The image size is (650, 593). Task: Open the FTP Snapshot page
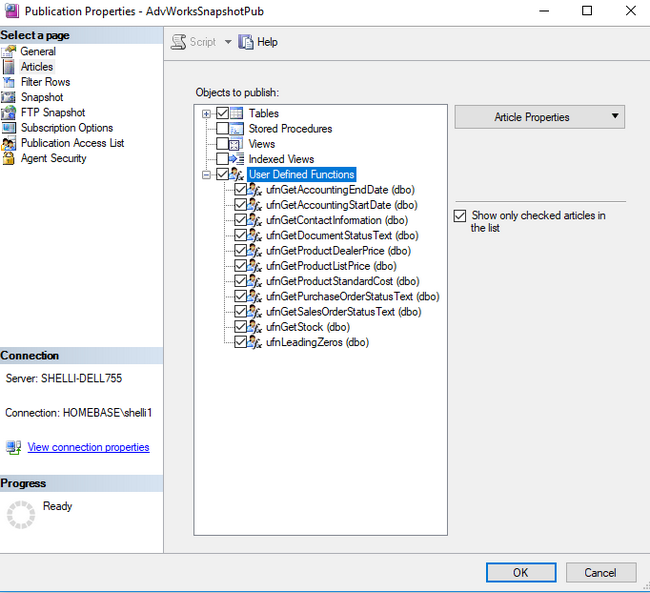pos(53,112)
